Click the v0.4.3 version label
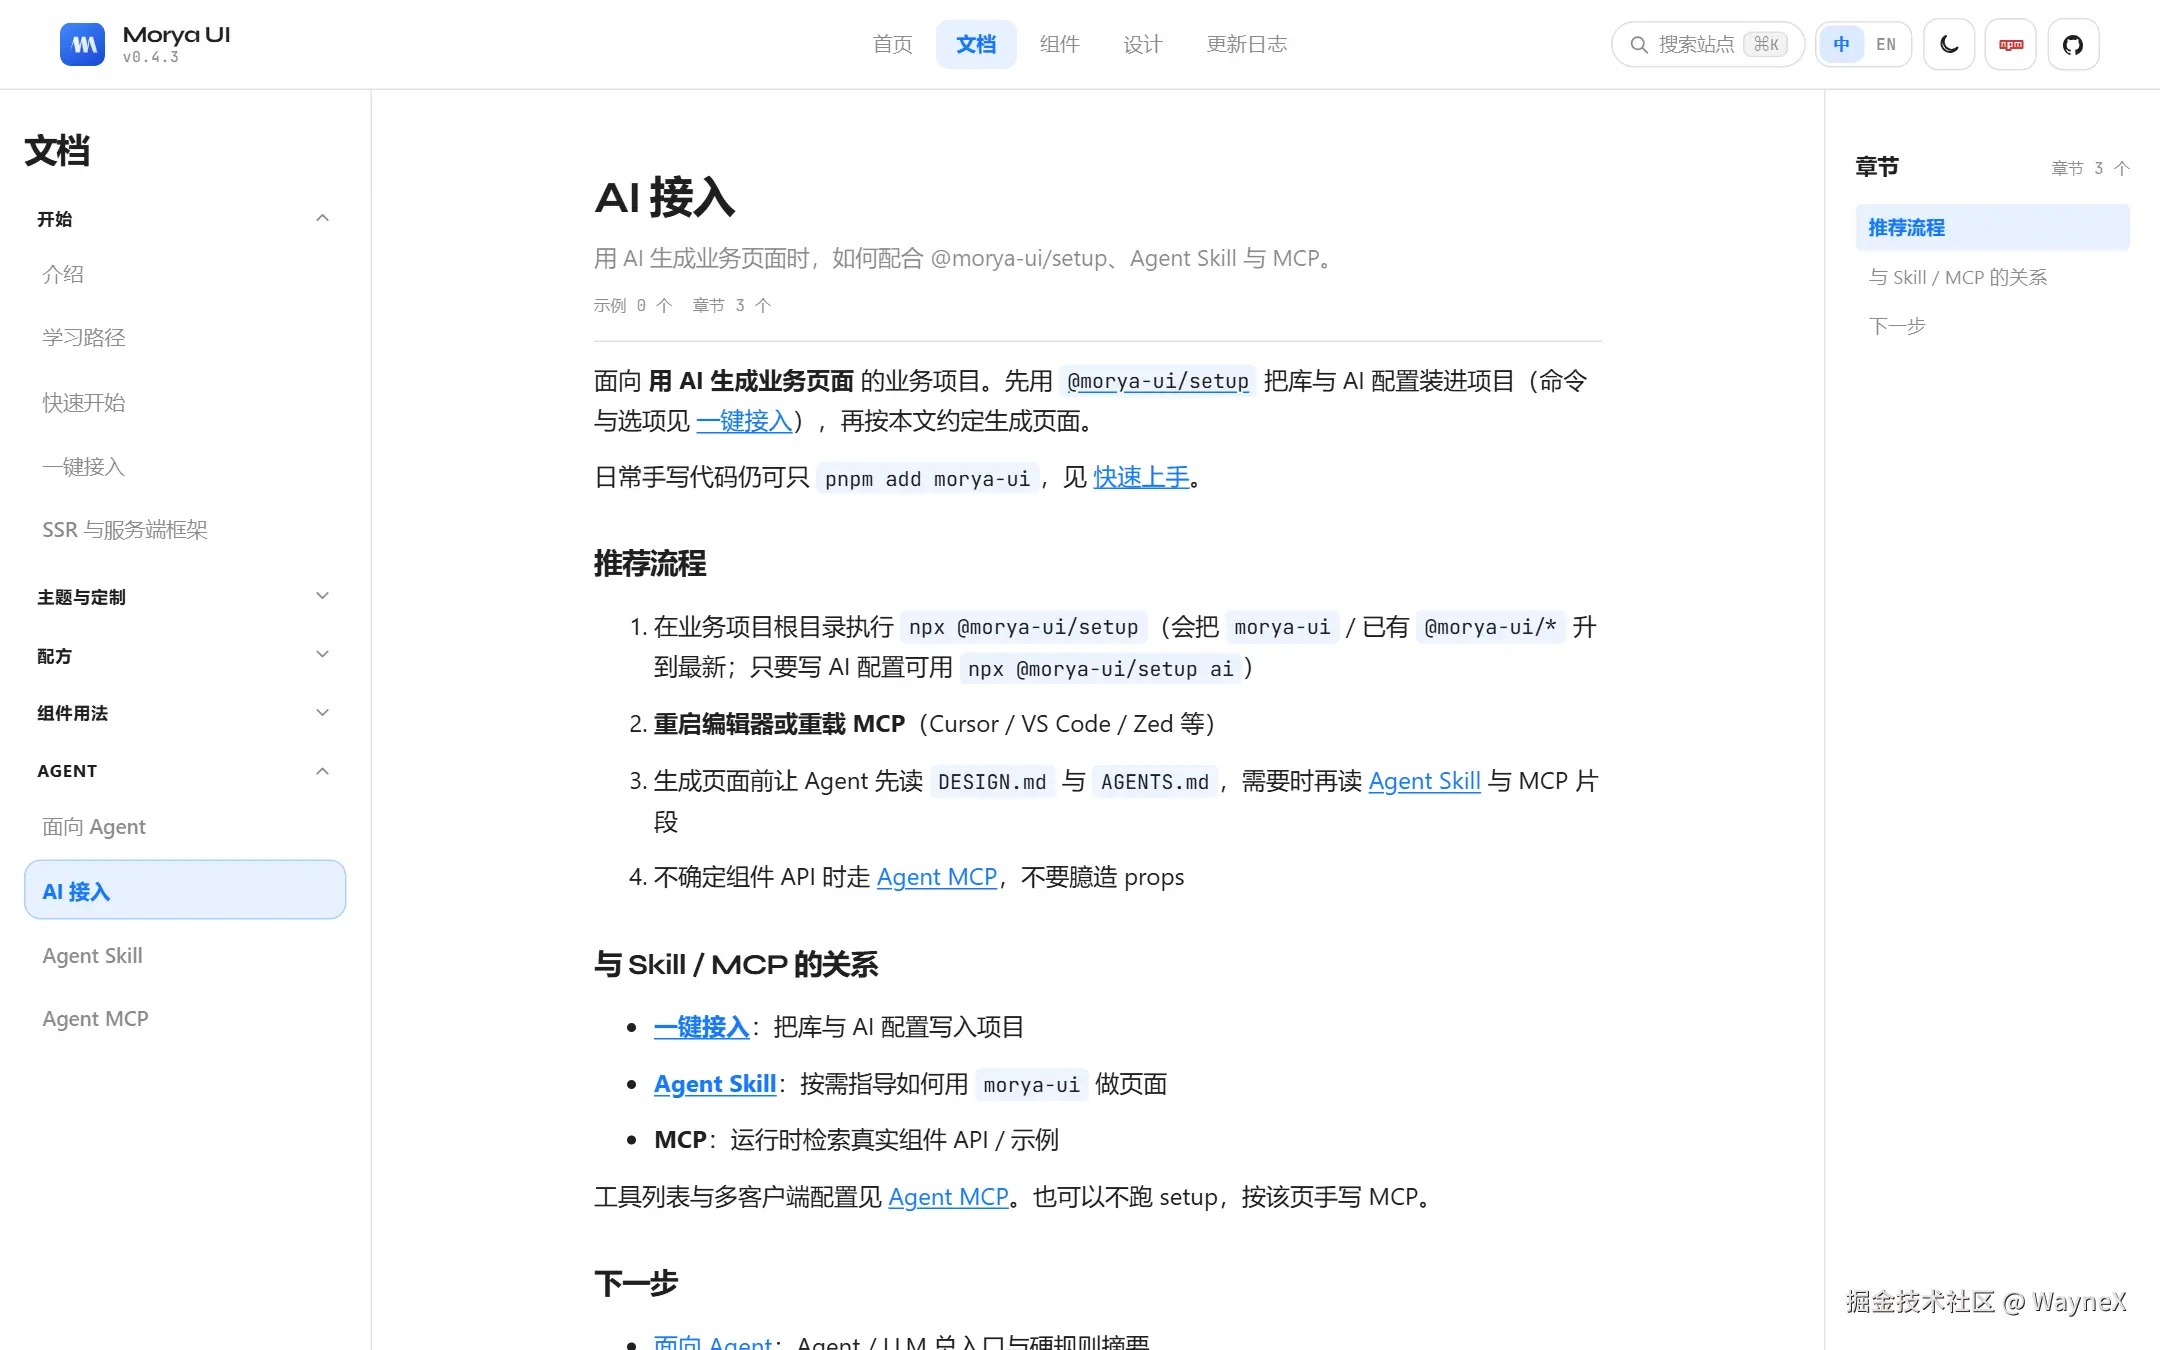Screen dimensions: 2160x1350 click(151, 58)
